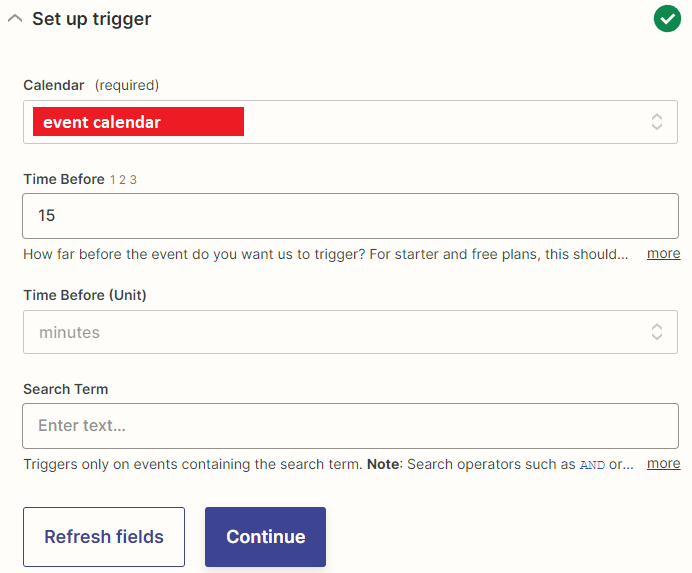The width and height of the screenshot is (692, 573).
Task: Click the Time Before label
Action: point(64,179)
